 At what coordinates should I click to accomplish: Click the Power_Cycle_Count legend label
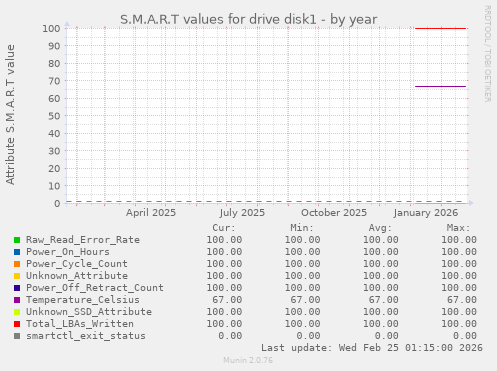[x=77, y=264]
